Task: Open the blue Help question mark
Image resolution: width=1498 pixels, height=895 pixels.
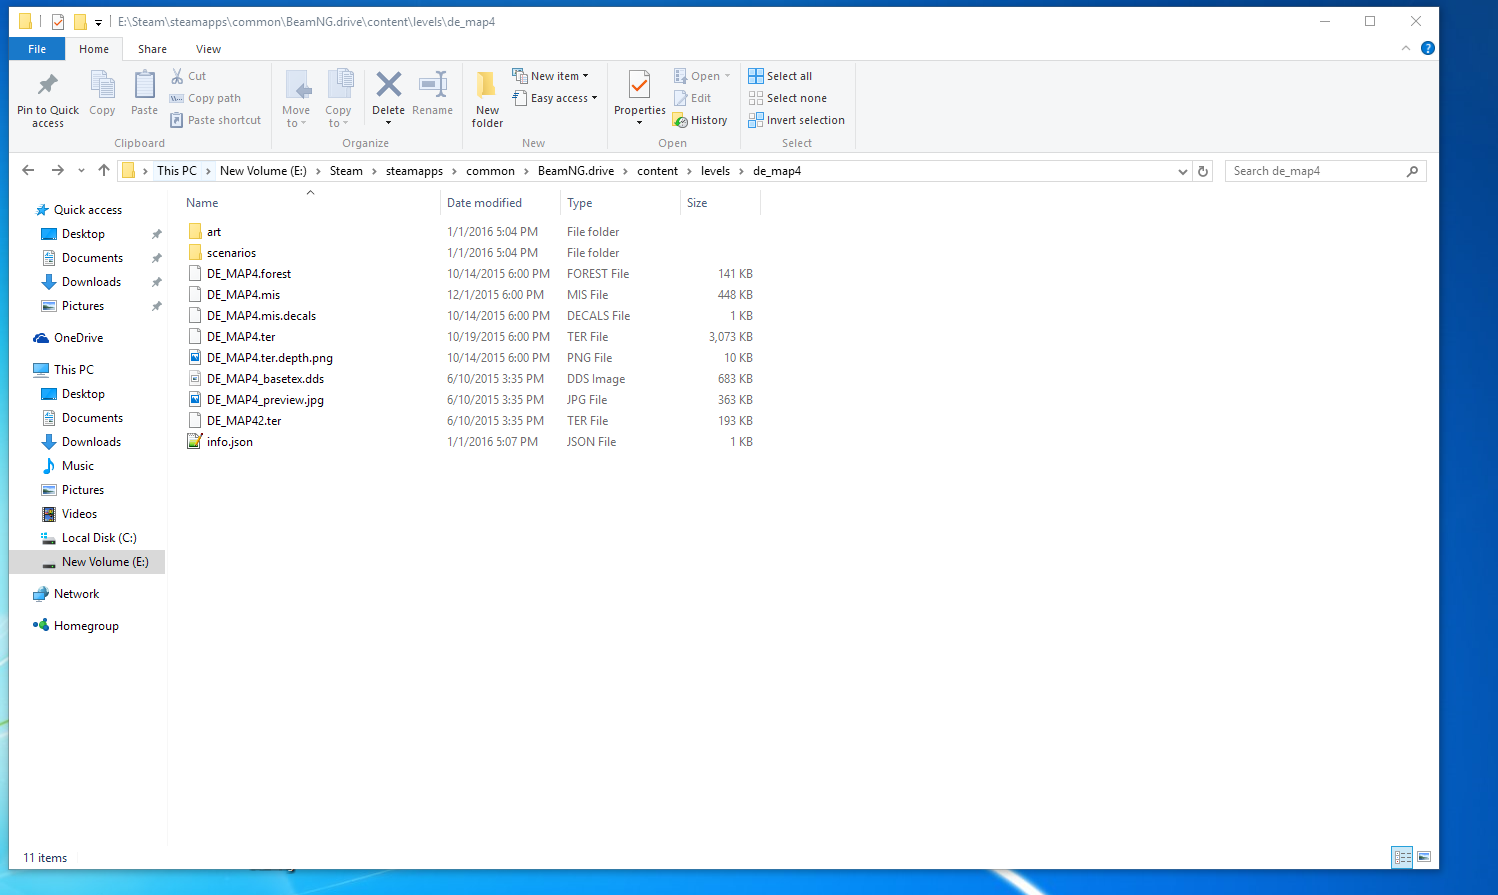Action: (x=1428, y=48)
